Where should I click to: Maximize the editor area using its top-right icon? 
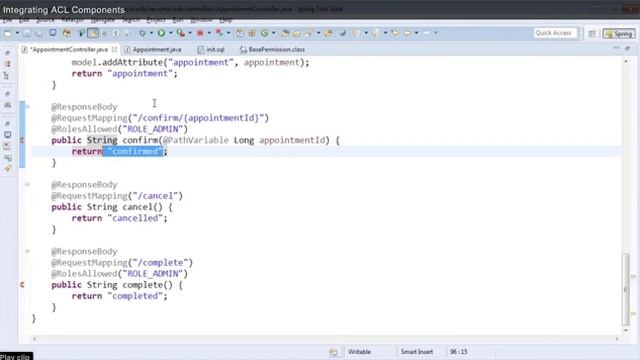point(628,49)
